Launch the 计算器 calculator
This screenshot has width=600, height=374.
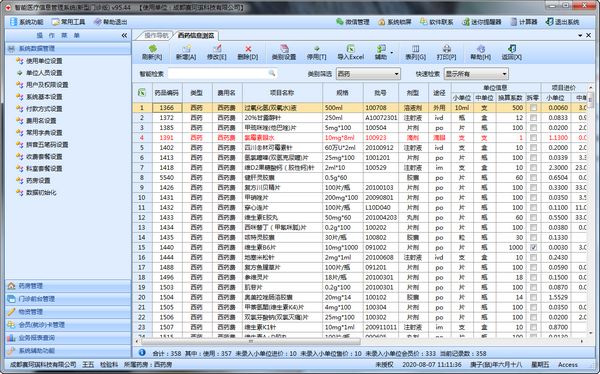524,22
